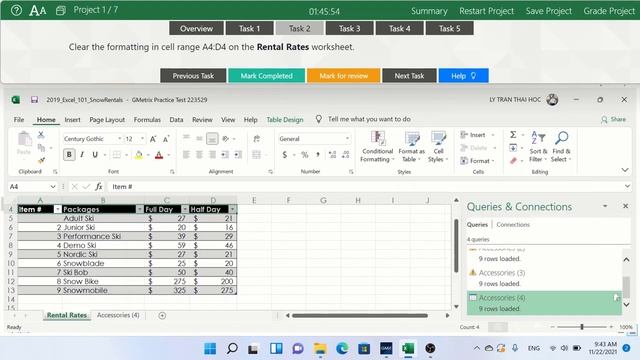Click the Merge & Center icon
The image size is (640, 360).
click(256, 155)
